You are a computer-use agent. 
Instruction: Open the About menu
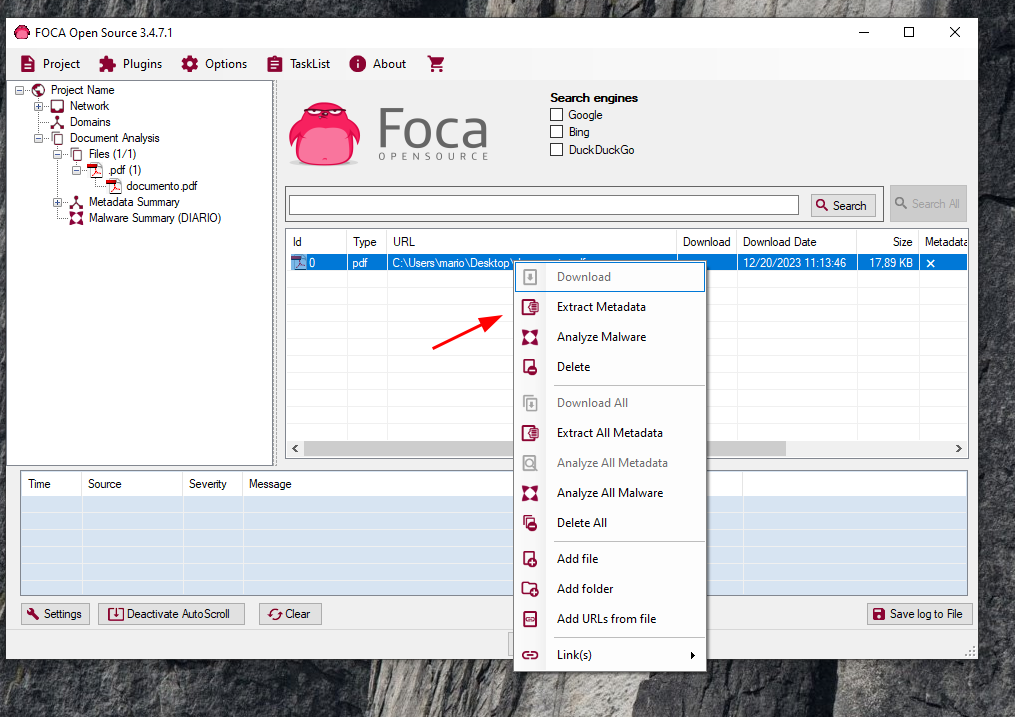(x=378, y=64)
